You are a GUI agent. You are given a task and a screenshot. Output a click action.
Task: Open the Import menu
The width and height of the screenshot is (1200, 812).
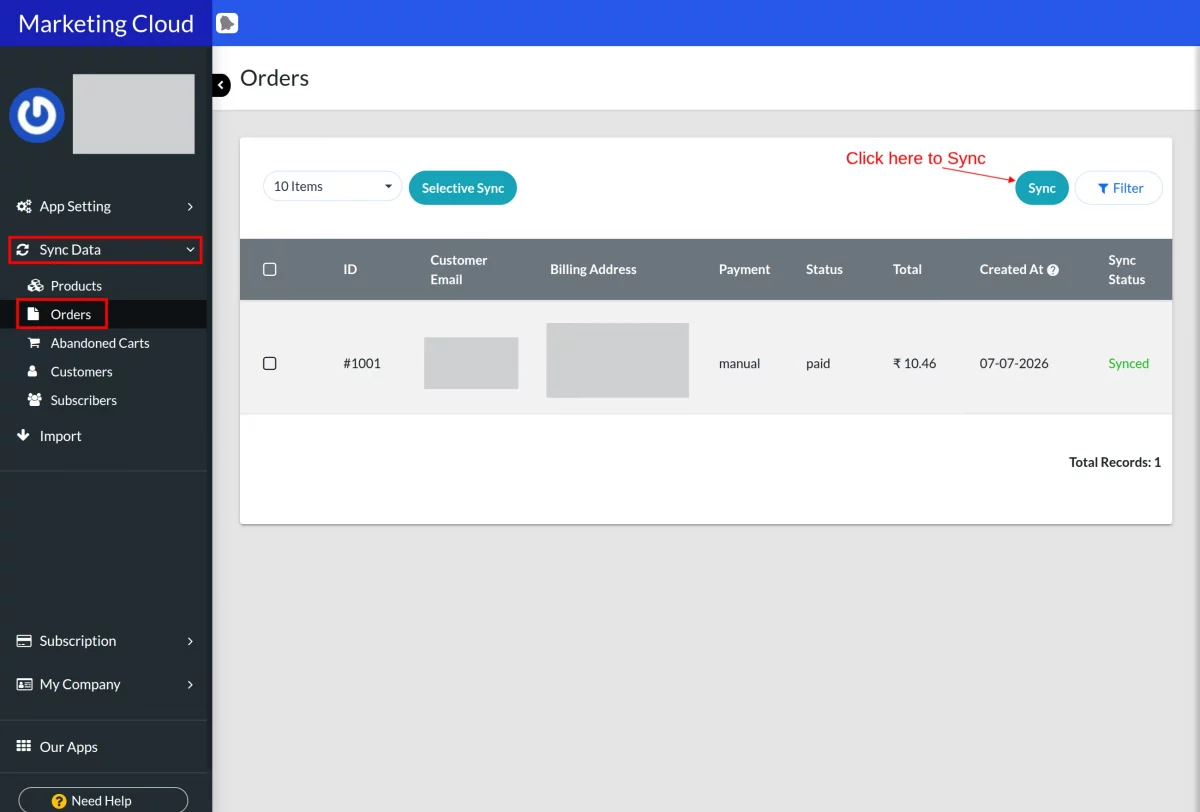(x=60, y=436)
